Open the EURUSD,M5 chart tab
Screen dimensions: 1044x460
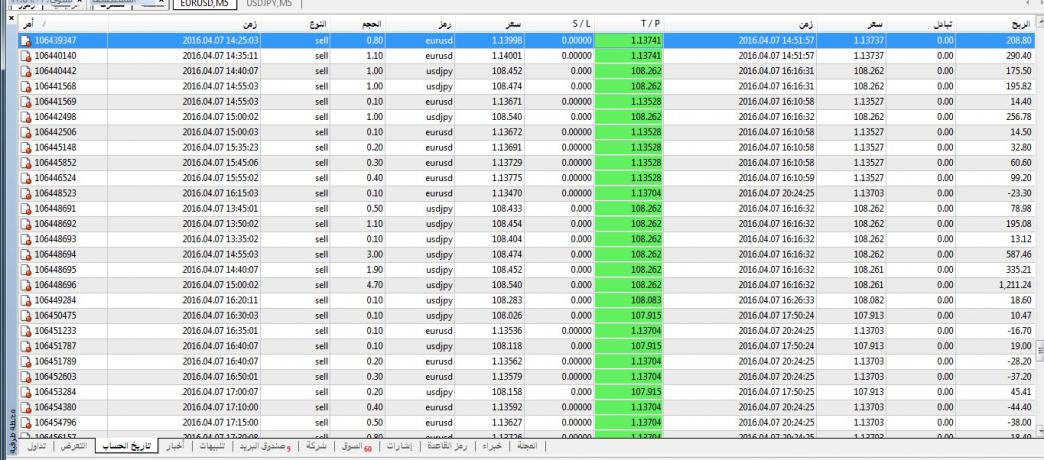pos(203,5)
